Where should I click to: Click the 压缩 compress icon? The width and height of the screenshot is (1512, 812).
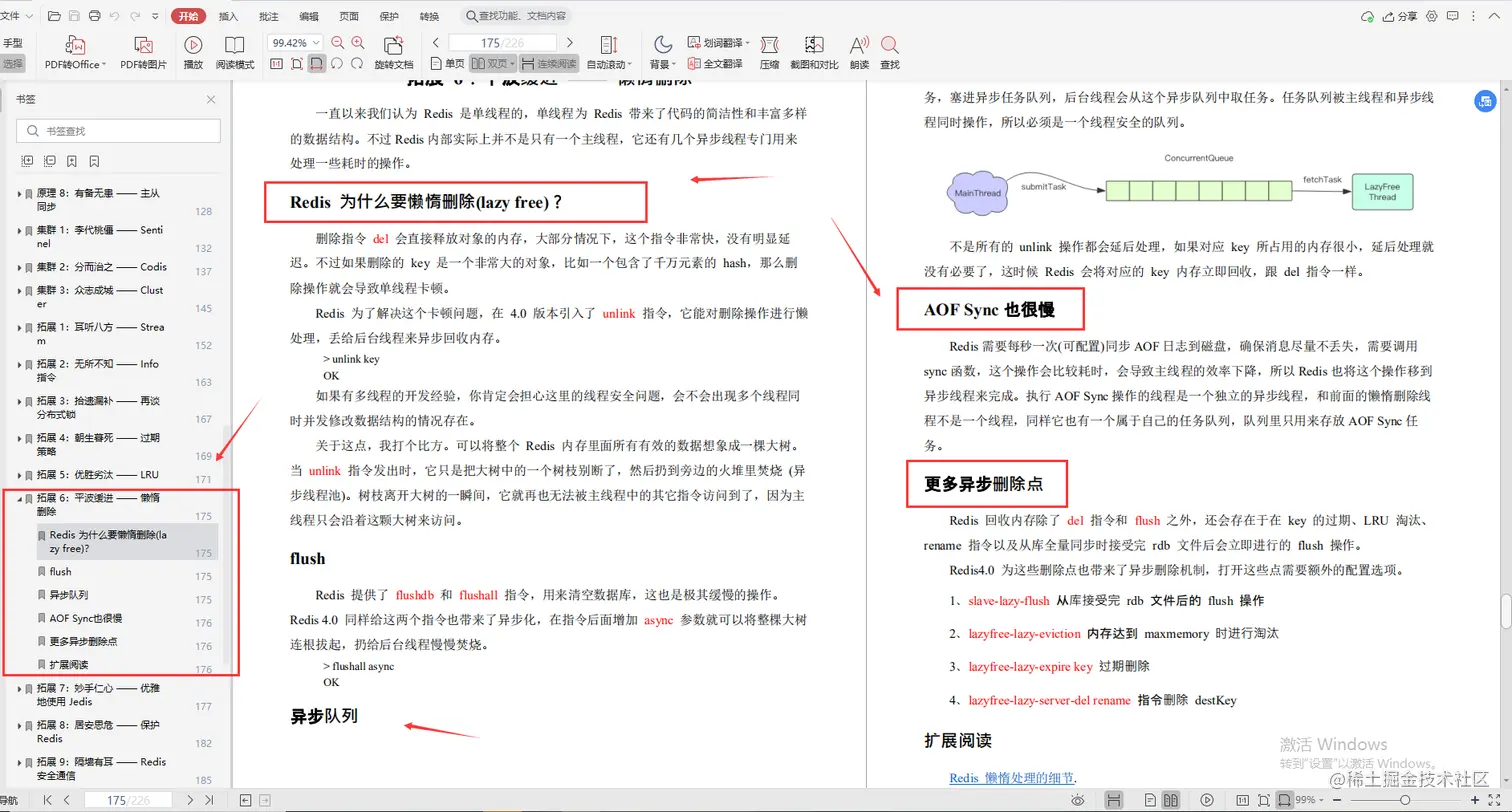tap(769, 50)
